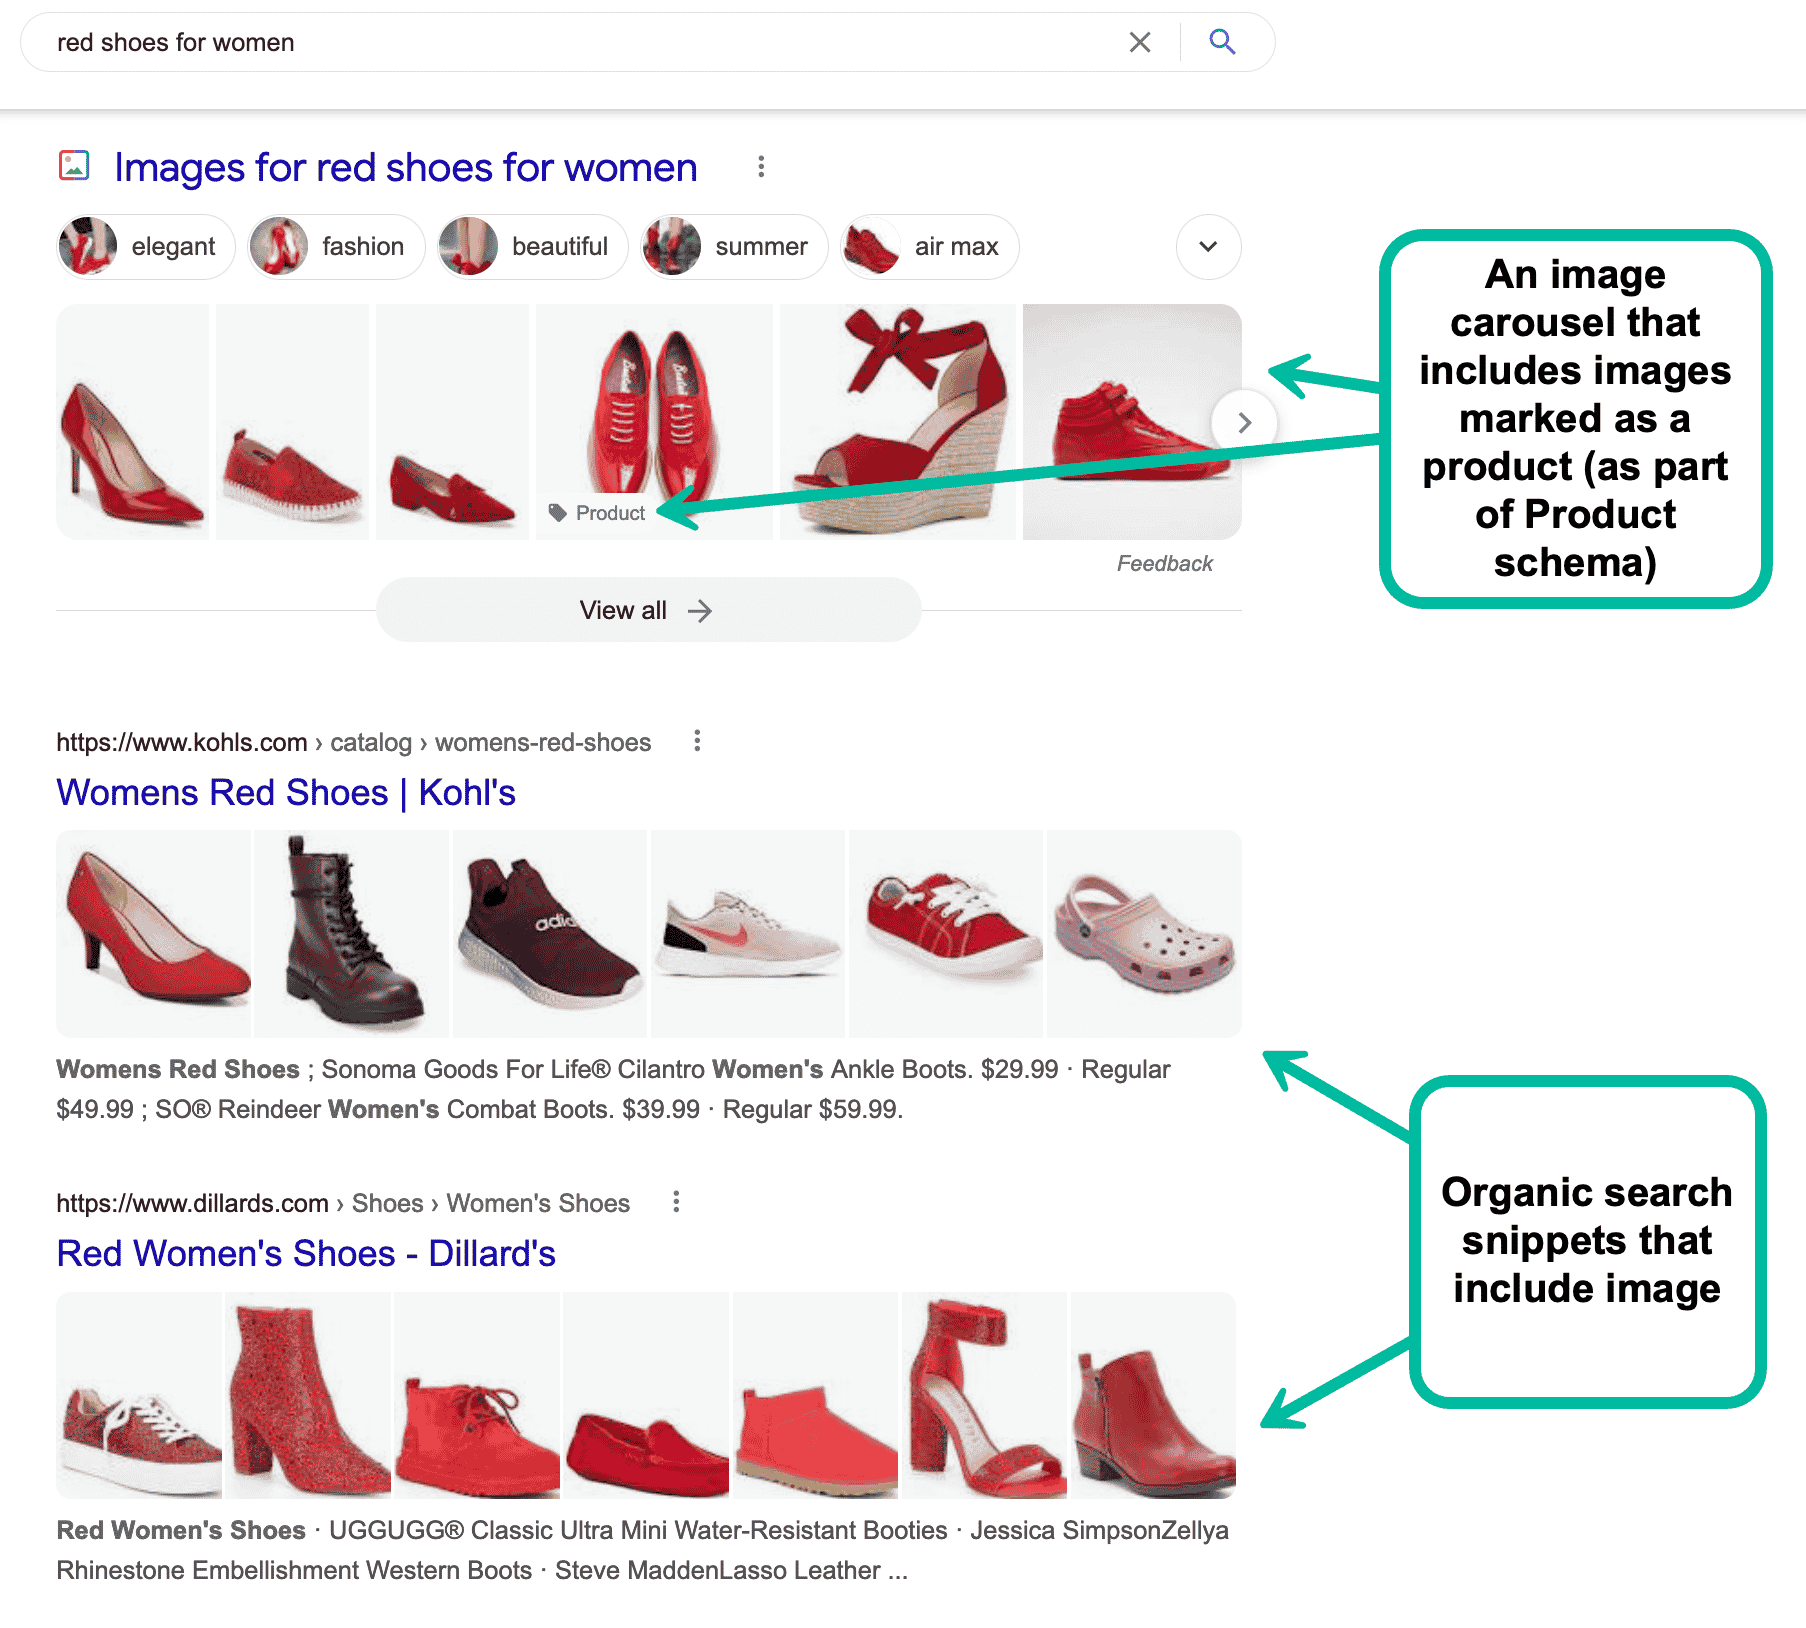Viewport: 1806px width, 1628px height.
Task: Expand more image filter chips with chevron
Action: click(x=1208, y=246)
